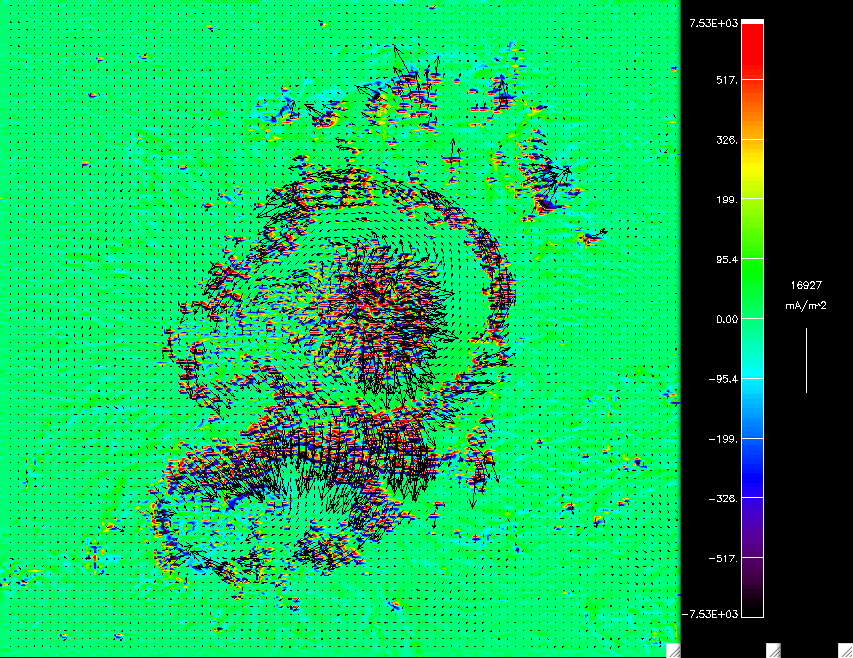
Task: Select the 199. color bar label
Action: [x=727, y=200]
